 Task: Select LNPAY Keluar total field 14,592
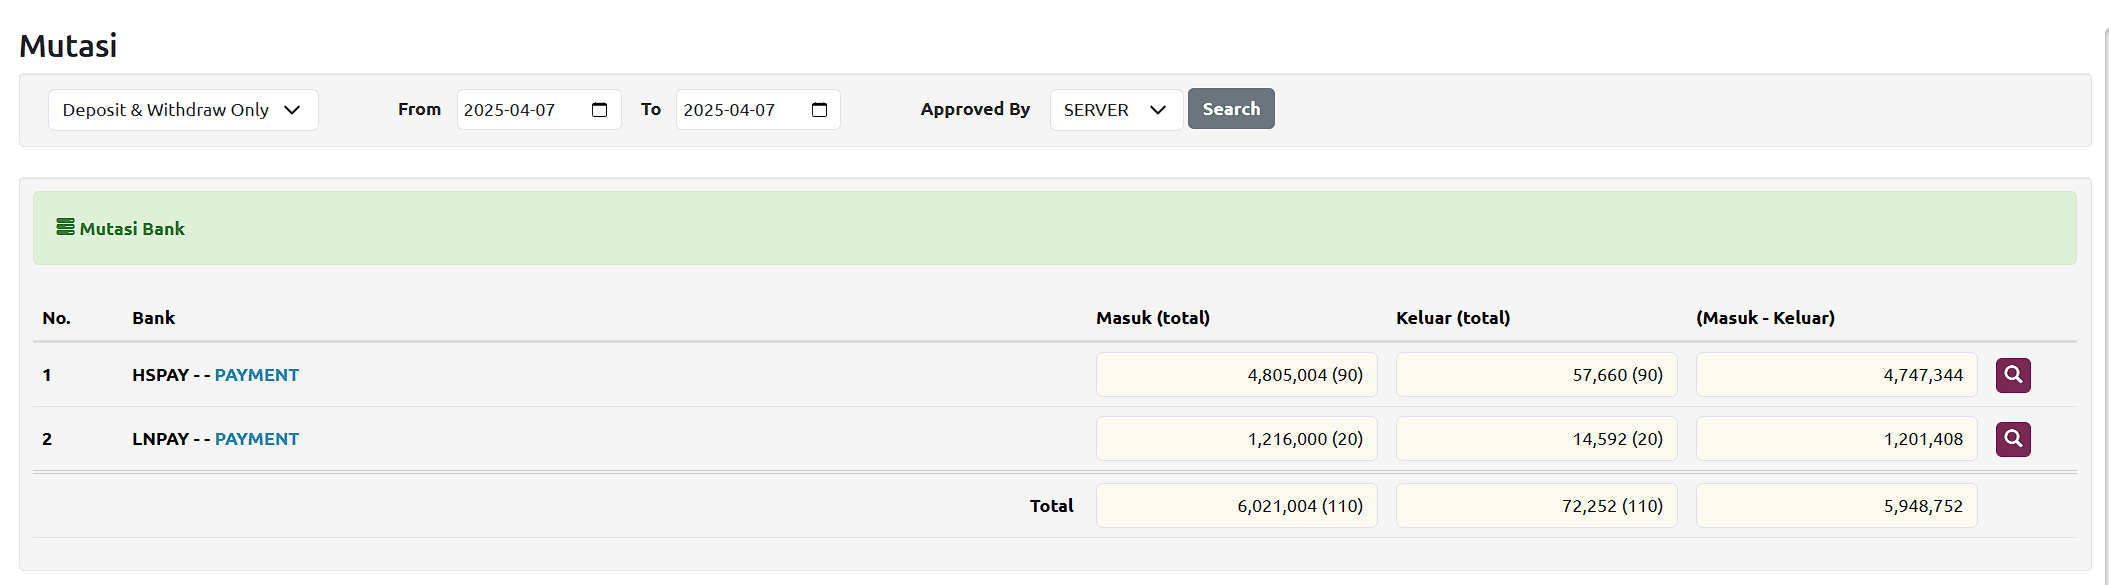pos(1536,439)
